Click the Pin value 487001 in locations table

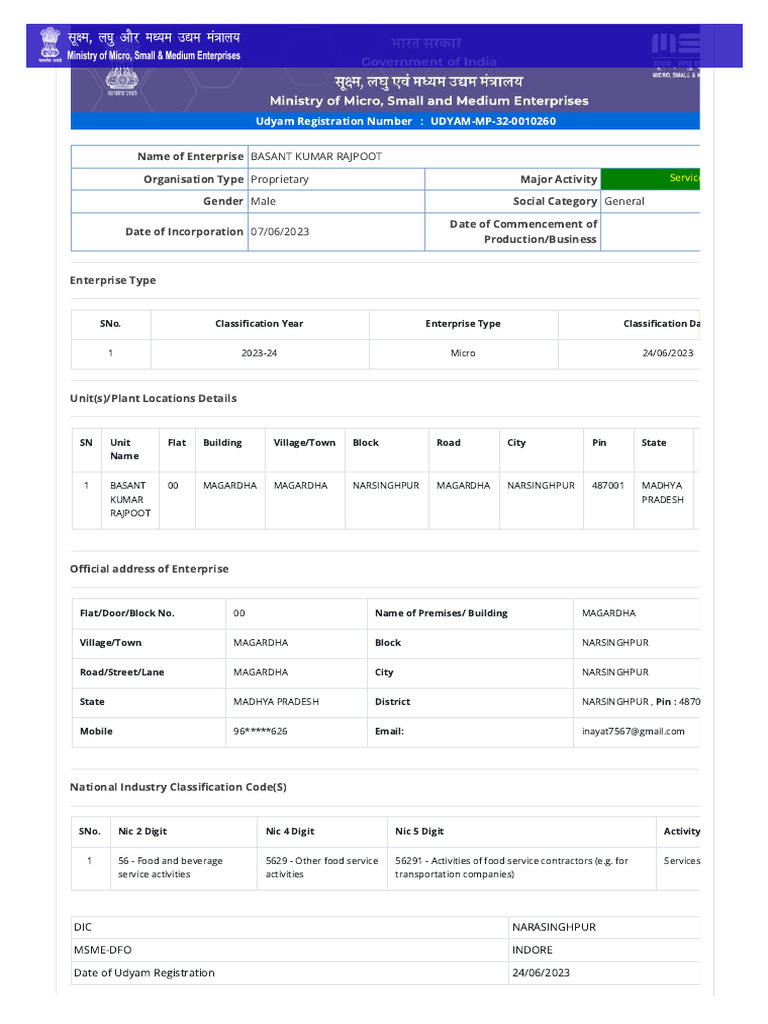[608, 485]
